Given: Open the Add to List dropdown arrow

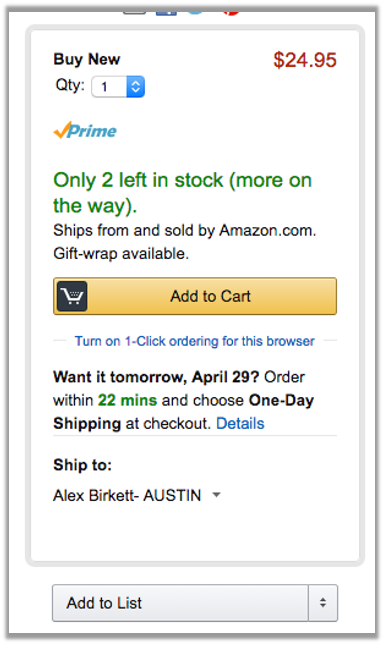Looking at the screenshot, I should click(323, 603).
